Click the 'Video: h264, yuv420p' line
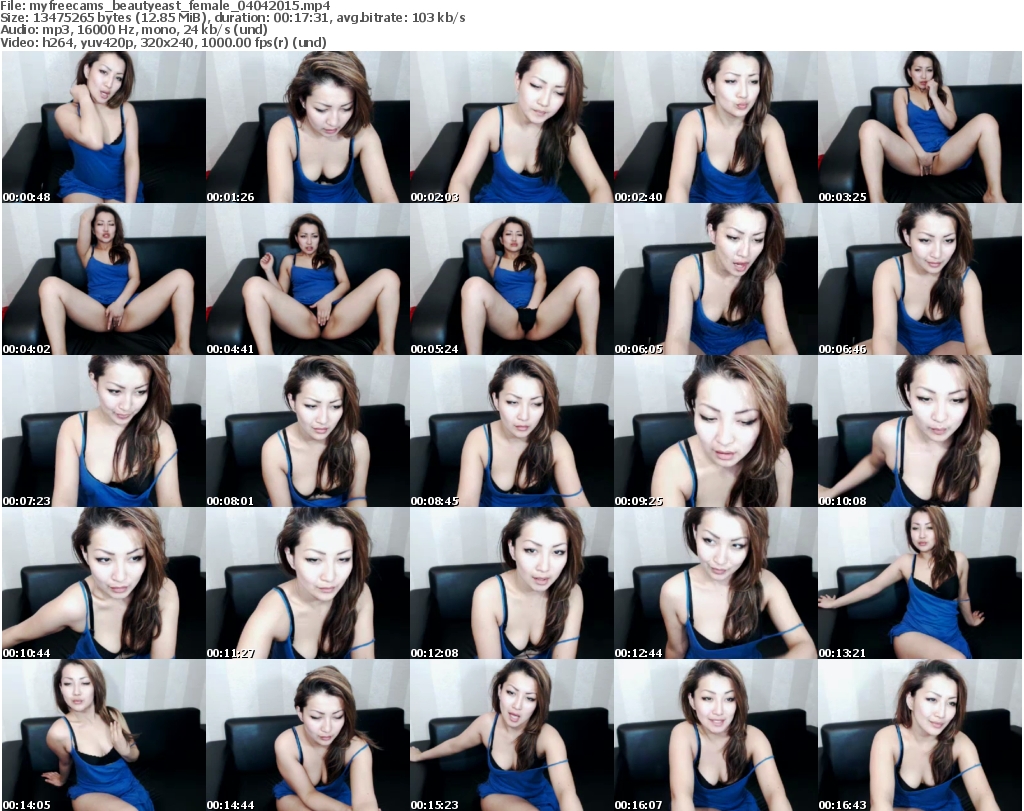 tap(163, 42)
